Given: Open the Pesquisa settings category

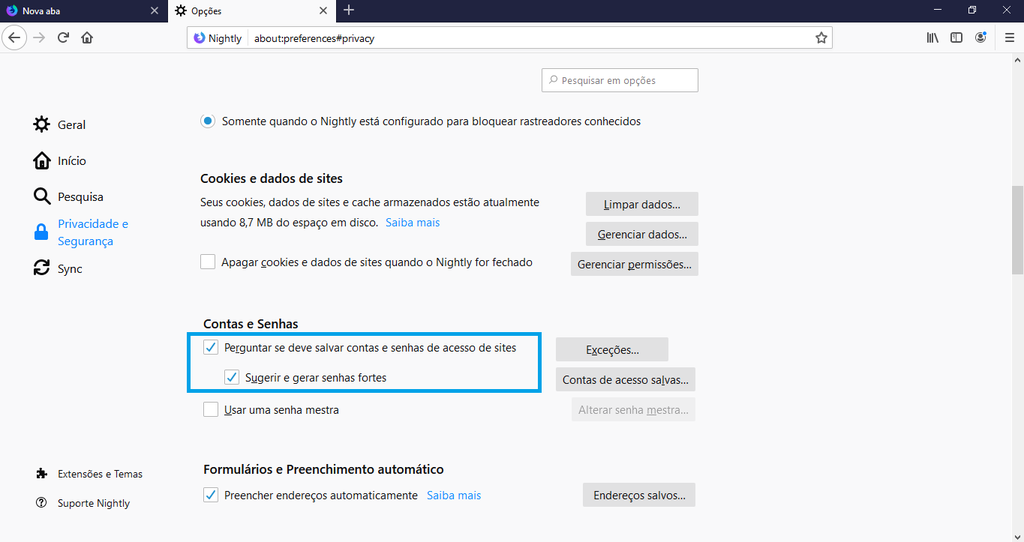Looking at the screenshot, I should tap(80, 197).
